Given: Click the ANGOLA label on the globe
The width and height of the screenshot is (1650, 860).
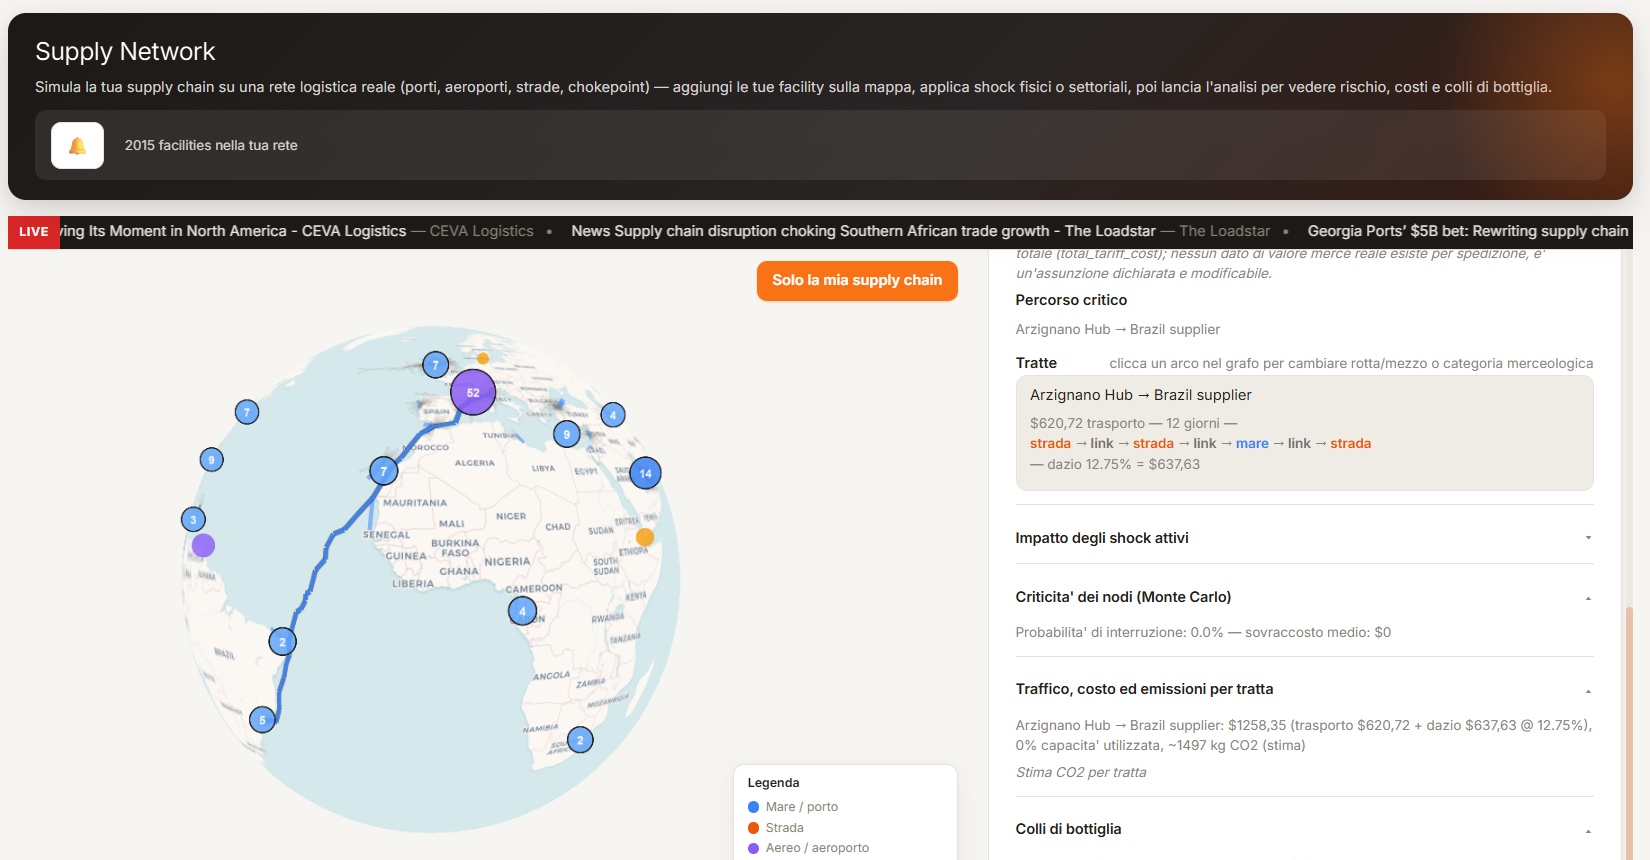Looking at the screenshot, I should [552, 676].
